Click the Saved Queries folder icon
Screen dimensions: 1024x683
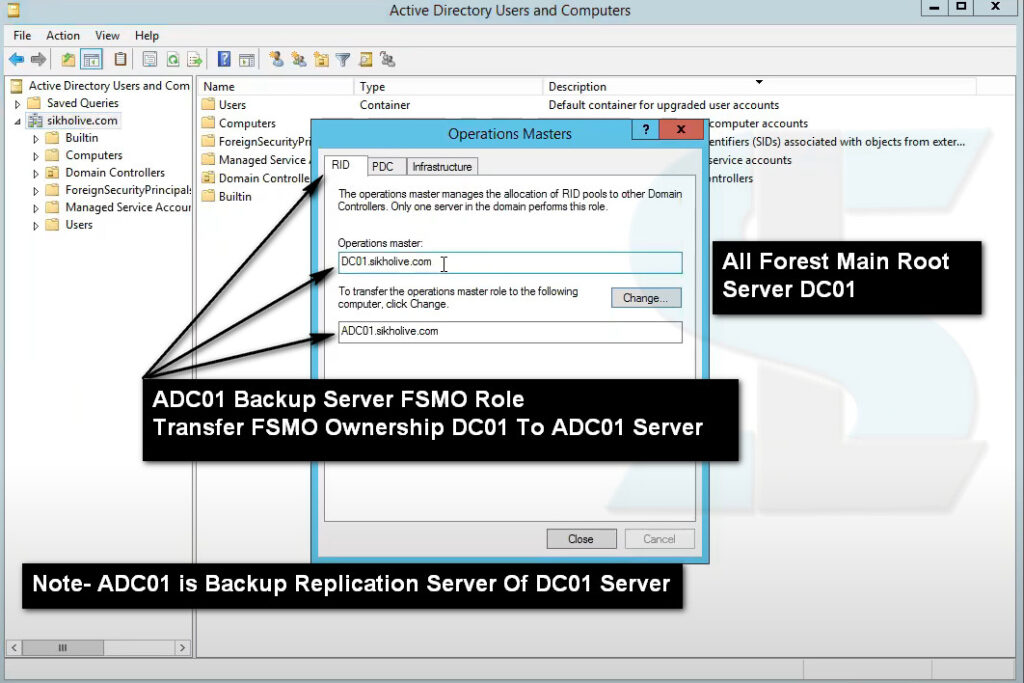coord(35,103)
